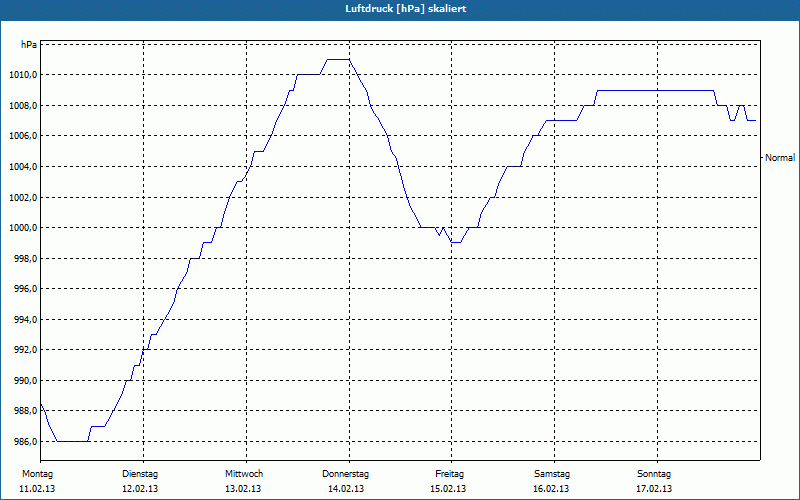This screenshot has height=500, width=800.
Task: Click the date '14.02.13'
Action: [346, 489]
